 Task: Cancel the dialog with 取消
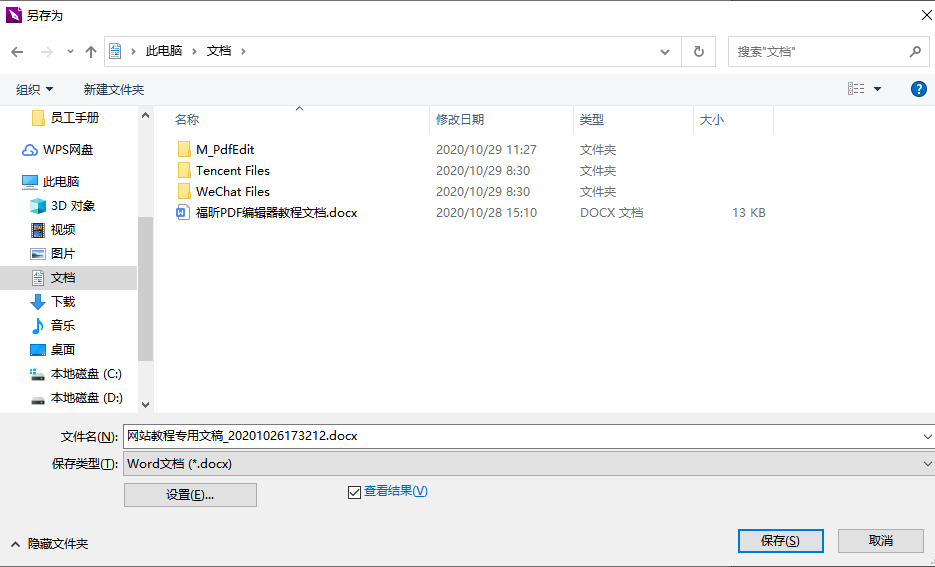(881, 541)
